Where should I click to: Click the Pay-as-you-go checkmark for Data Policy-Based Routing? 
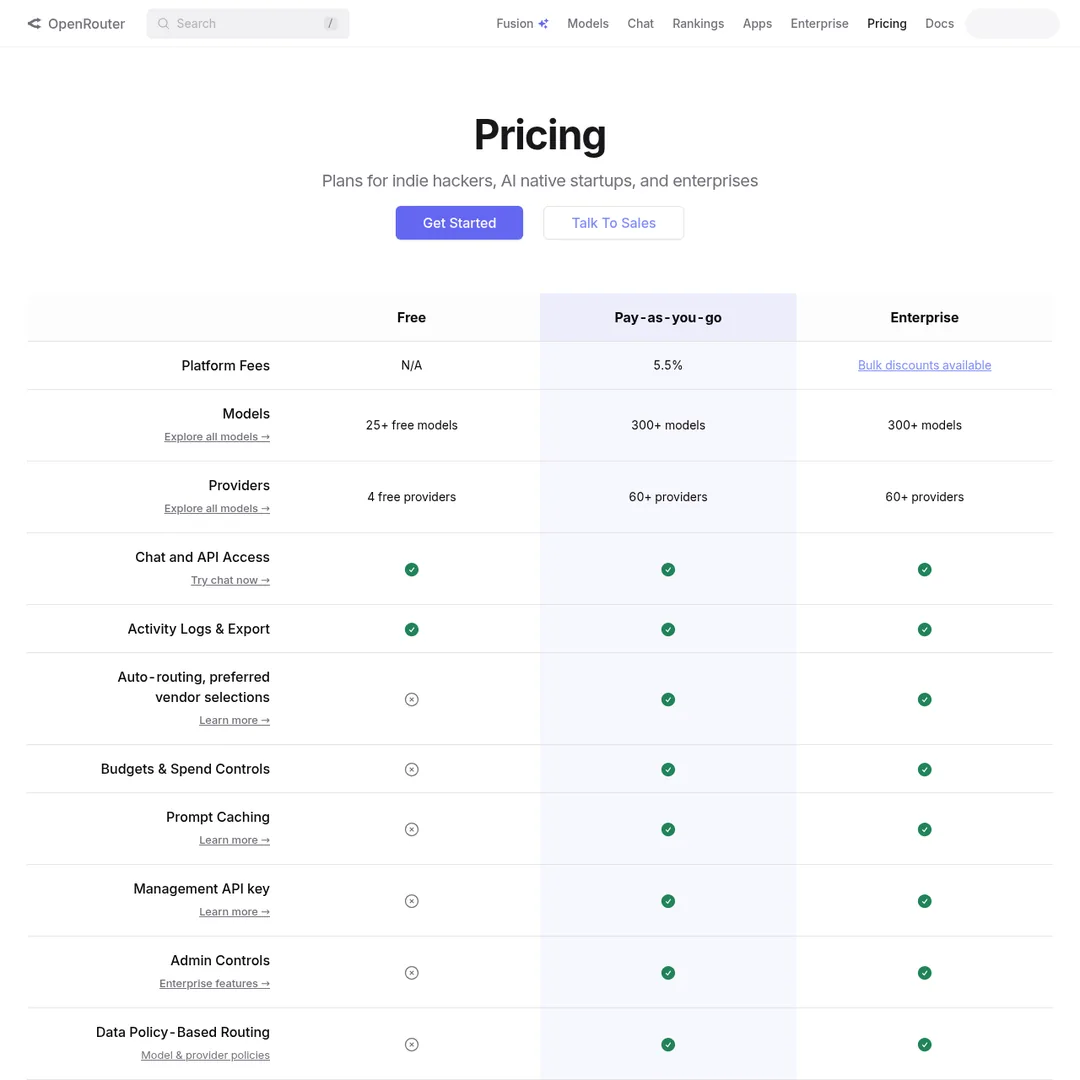(x=668, y=1044)
